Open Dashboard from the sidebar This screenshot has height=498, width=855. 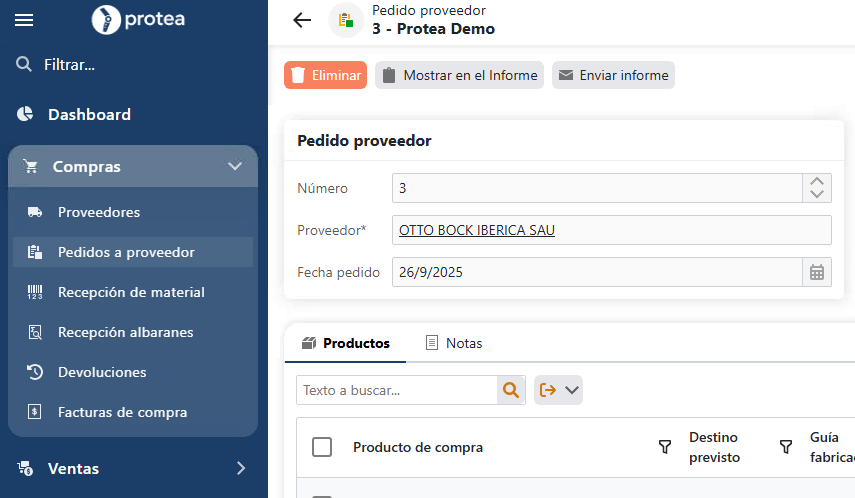click(89, 114)
